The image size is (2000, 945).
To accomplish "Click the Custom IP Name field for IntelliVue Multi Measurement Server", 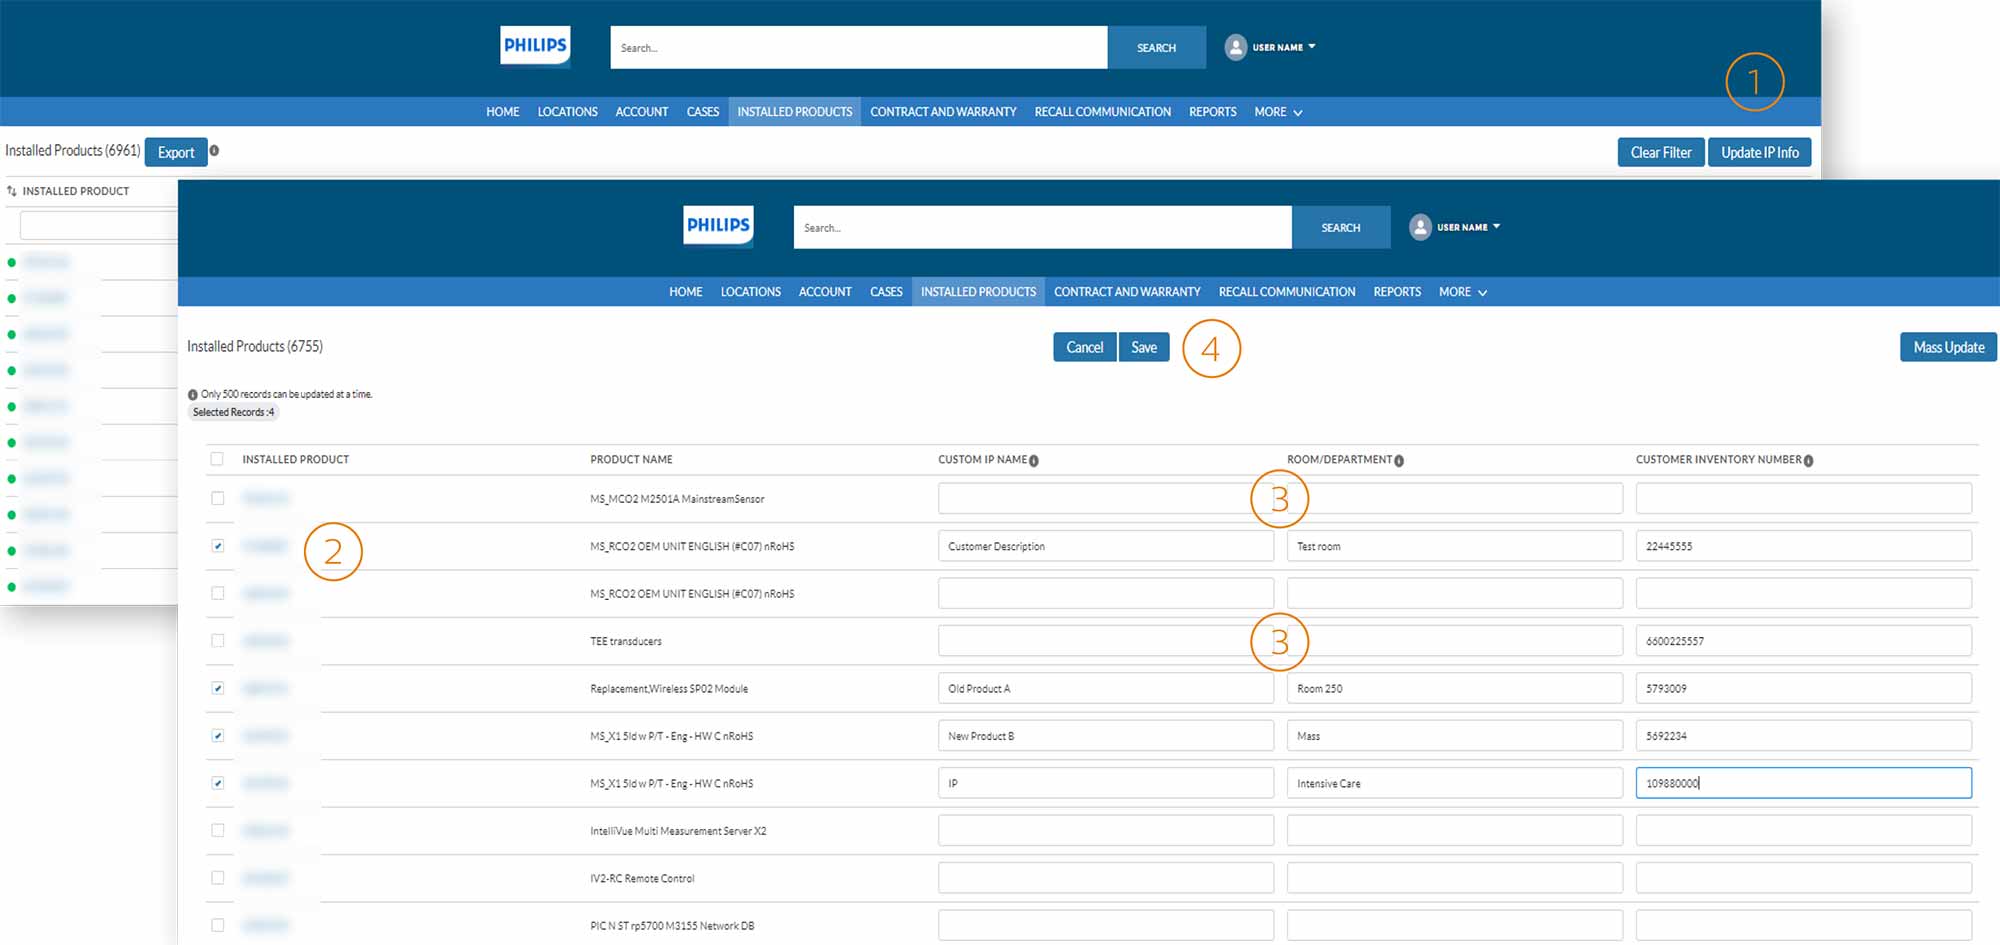I will [1105, 830].
